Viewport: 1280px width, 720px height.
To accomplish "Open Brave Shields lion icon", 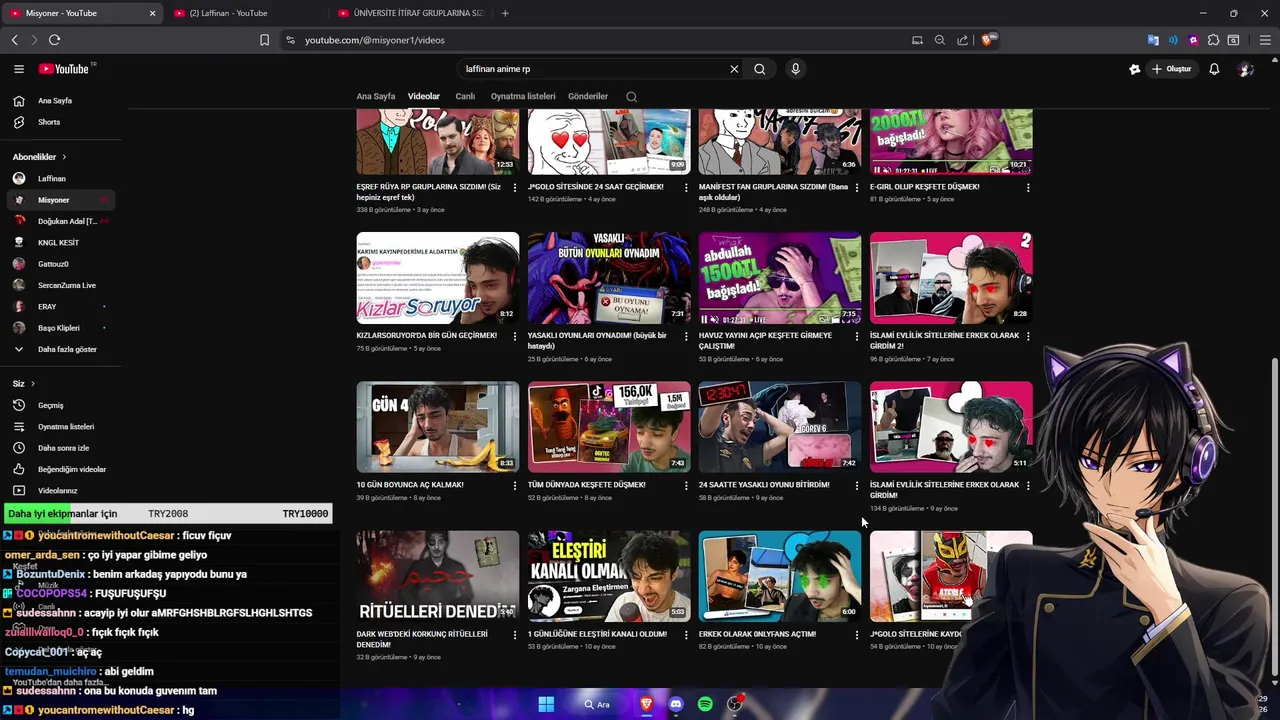I will (x=987, y=40).
